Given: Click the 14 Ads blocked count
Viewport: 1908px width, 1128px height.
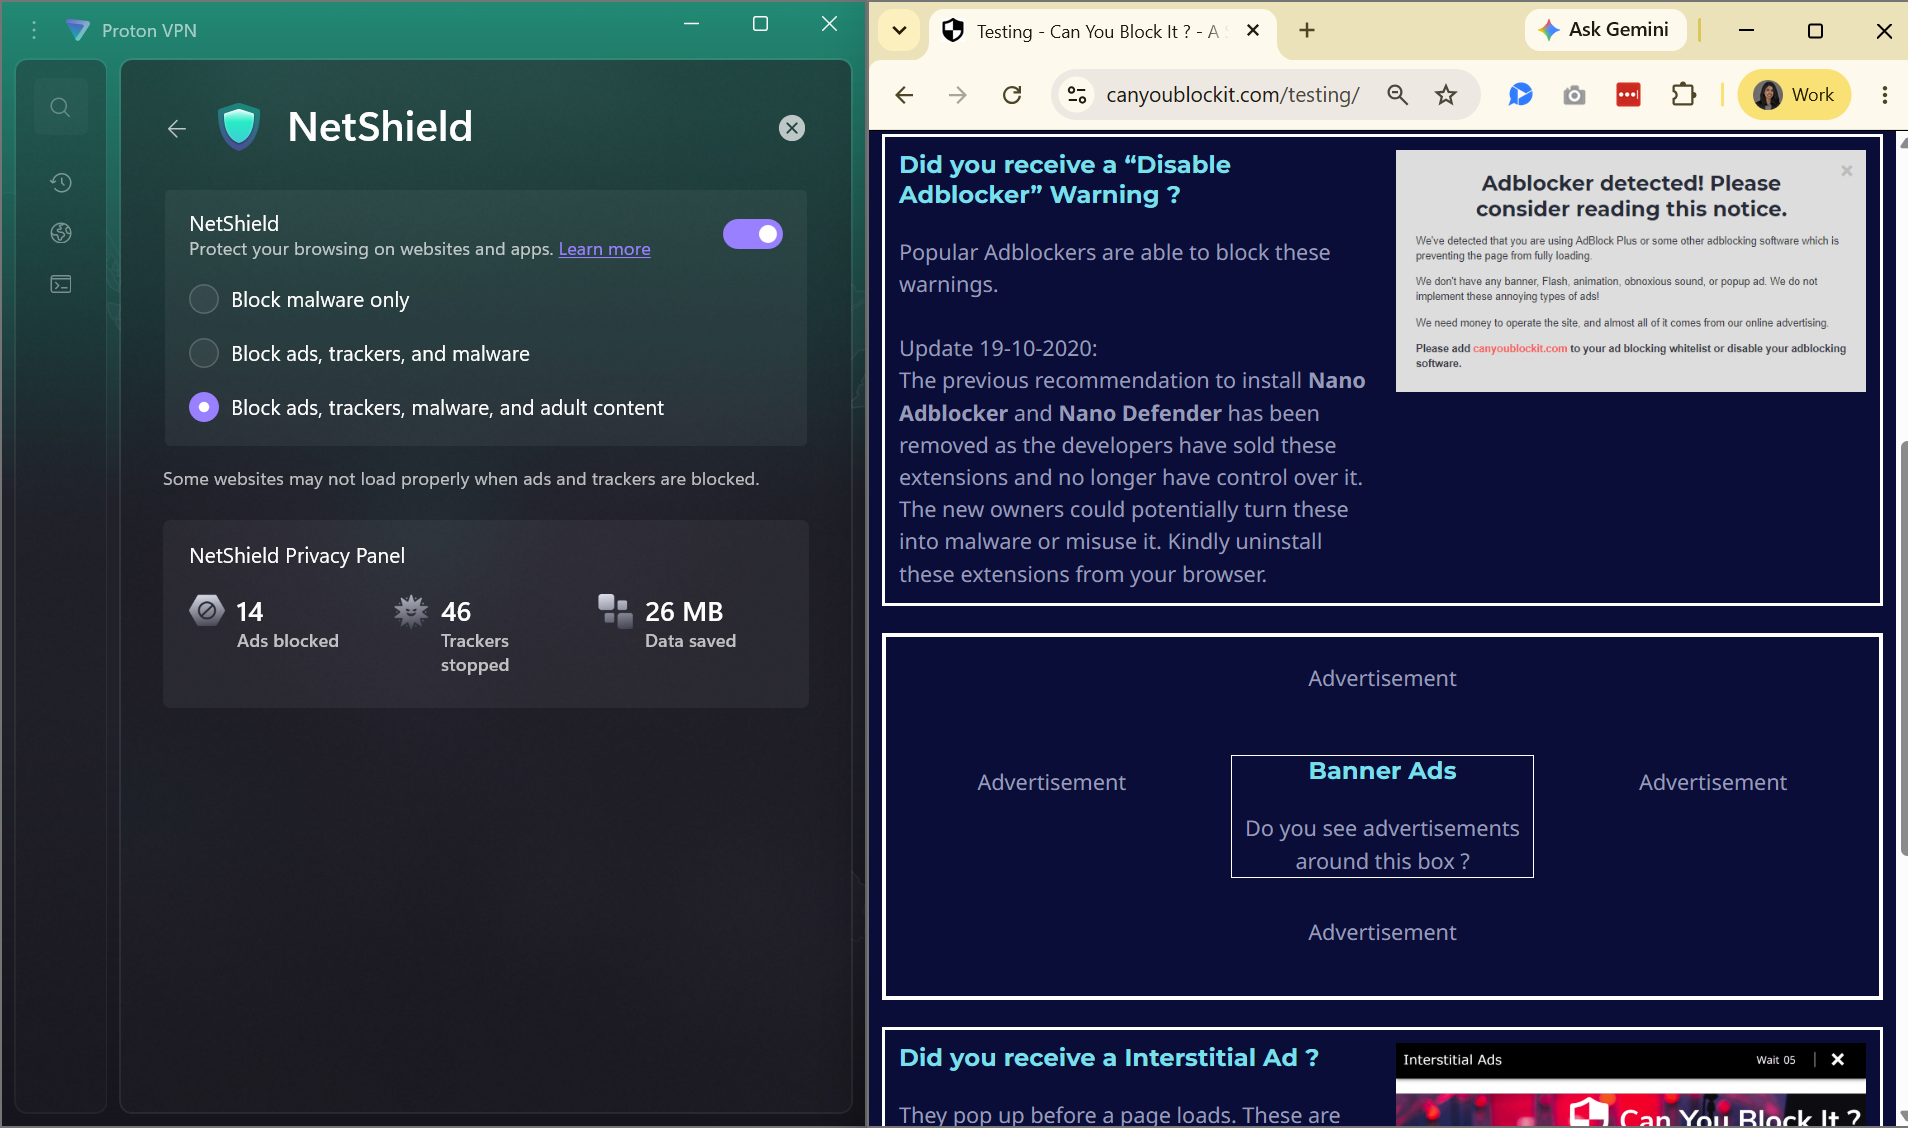Looking at the screenshot, I should point(250,611).
